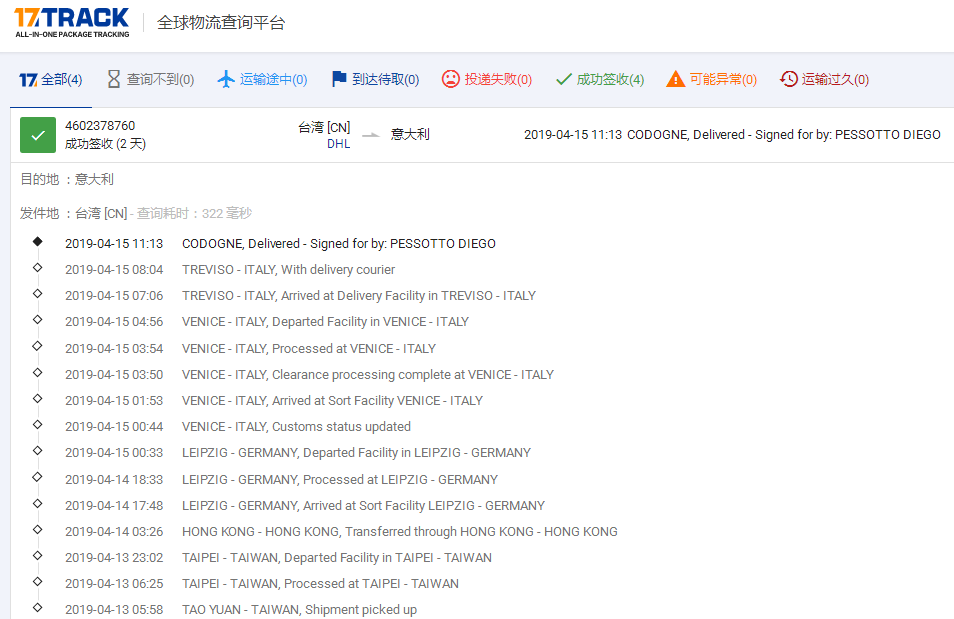This screenshot has width=954, height=619.
Task: Toggle the green delivered checkmark box
Action: point(38,135)
